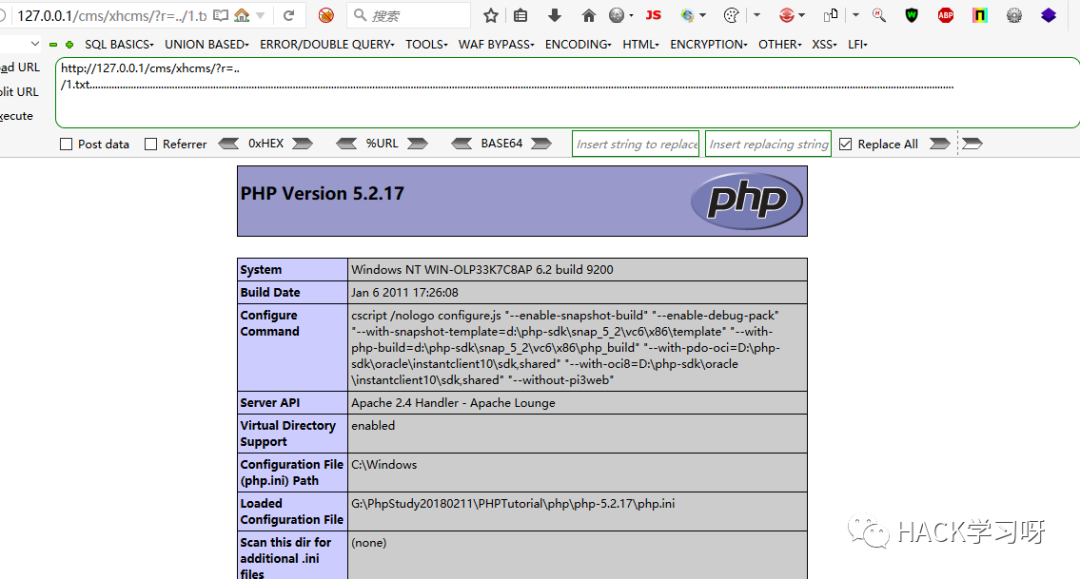Open the Adblock Plus ABP icon
The height and width of the screenshot is (579, 1080).
coord(946,15)
